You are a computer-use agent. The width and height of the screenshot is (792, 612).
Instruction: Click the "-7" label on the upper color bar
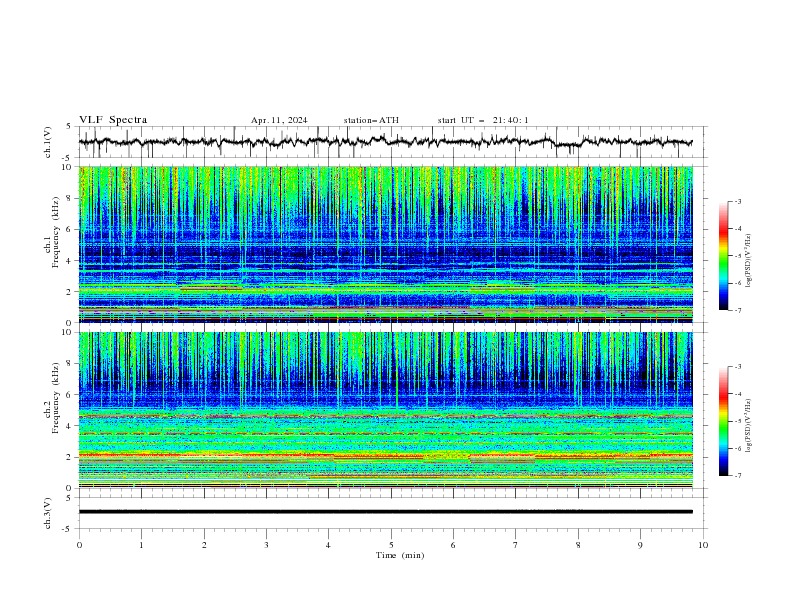click(737, 310)
